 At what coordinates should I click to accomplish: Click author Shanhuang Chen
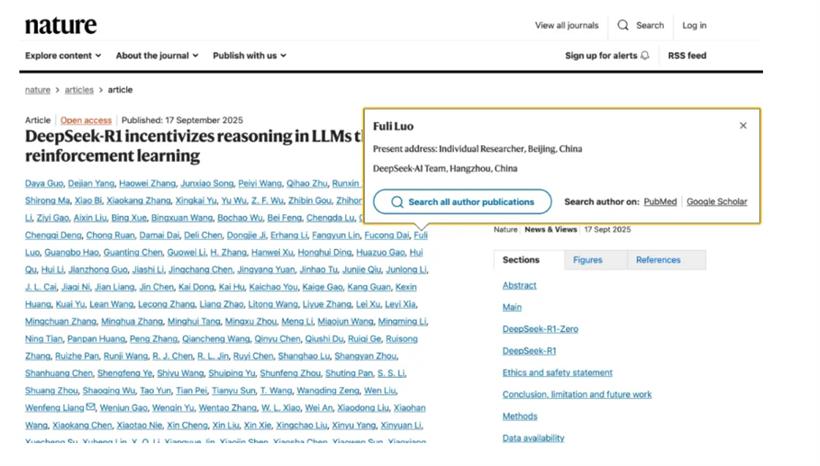click(x=59, y=373)
